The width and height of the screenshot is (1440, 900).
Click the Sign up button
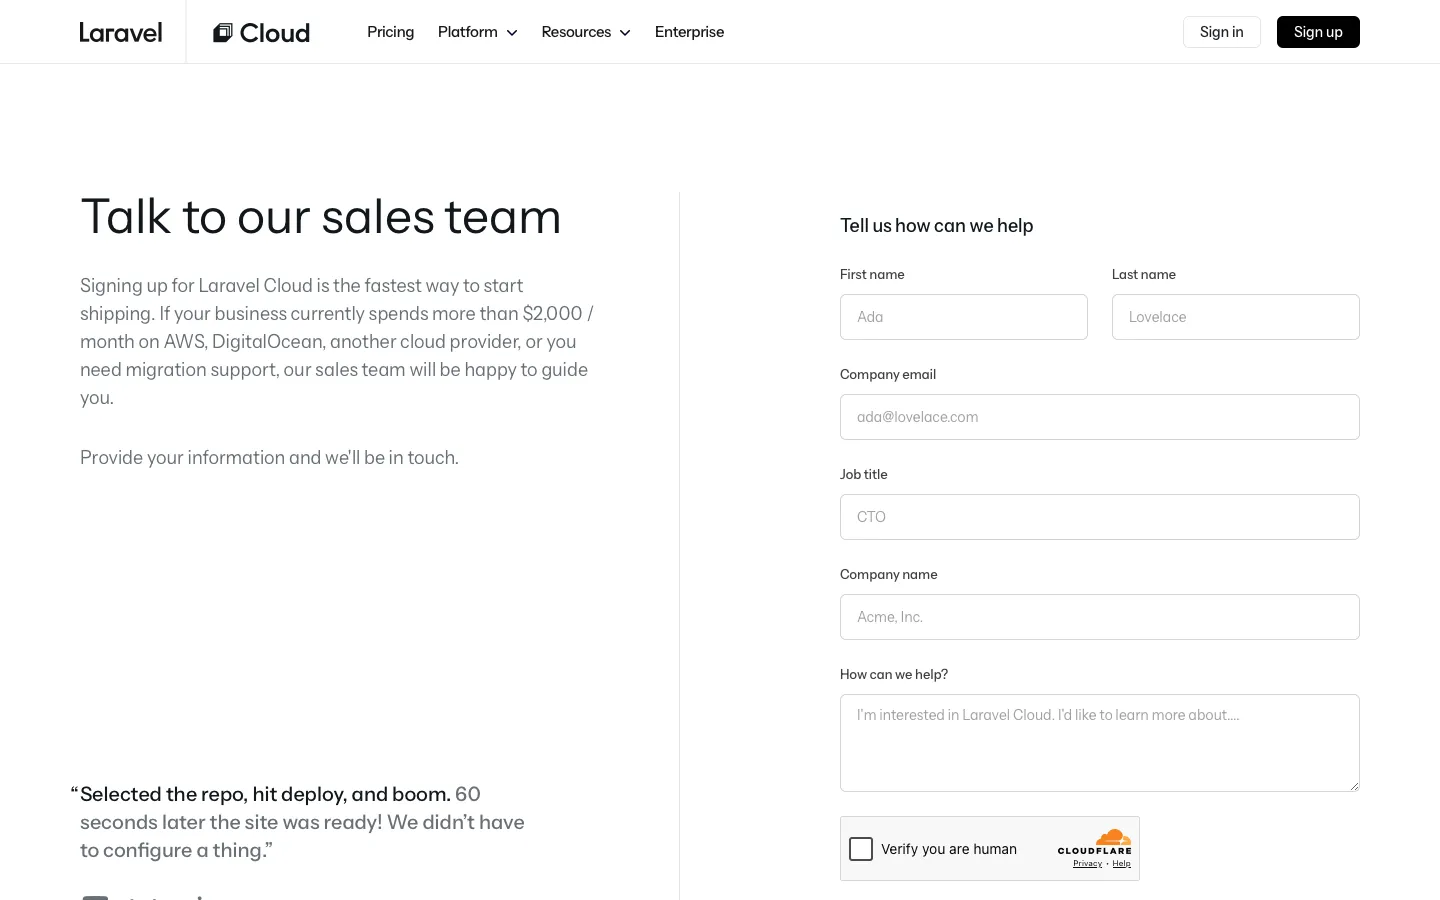[x=1318, y=32]
